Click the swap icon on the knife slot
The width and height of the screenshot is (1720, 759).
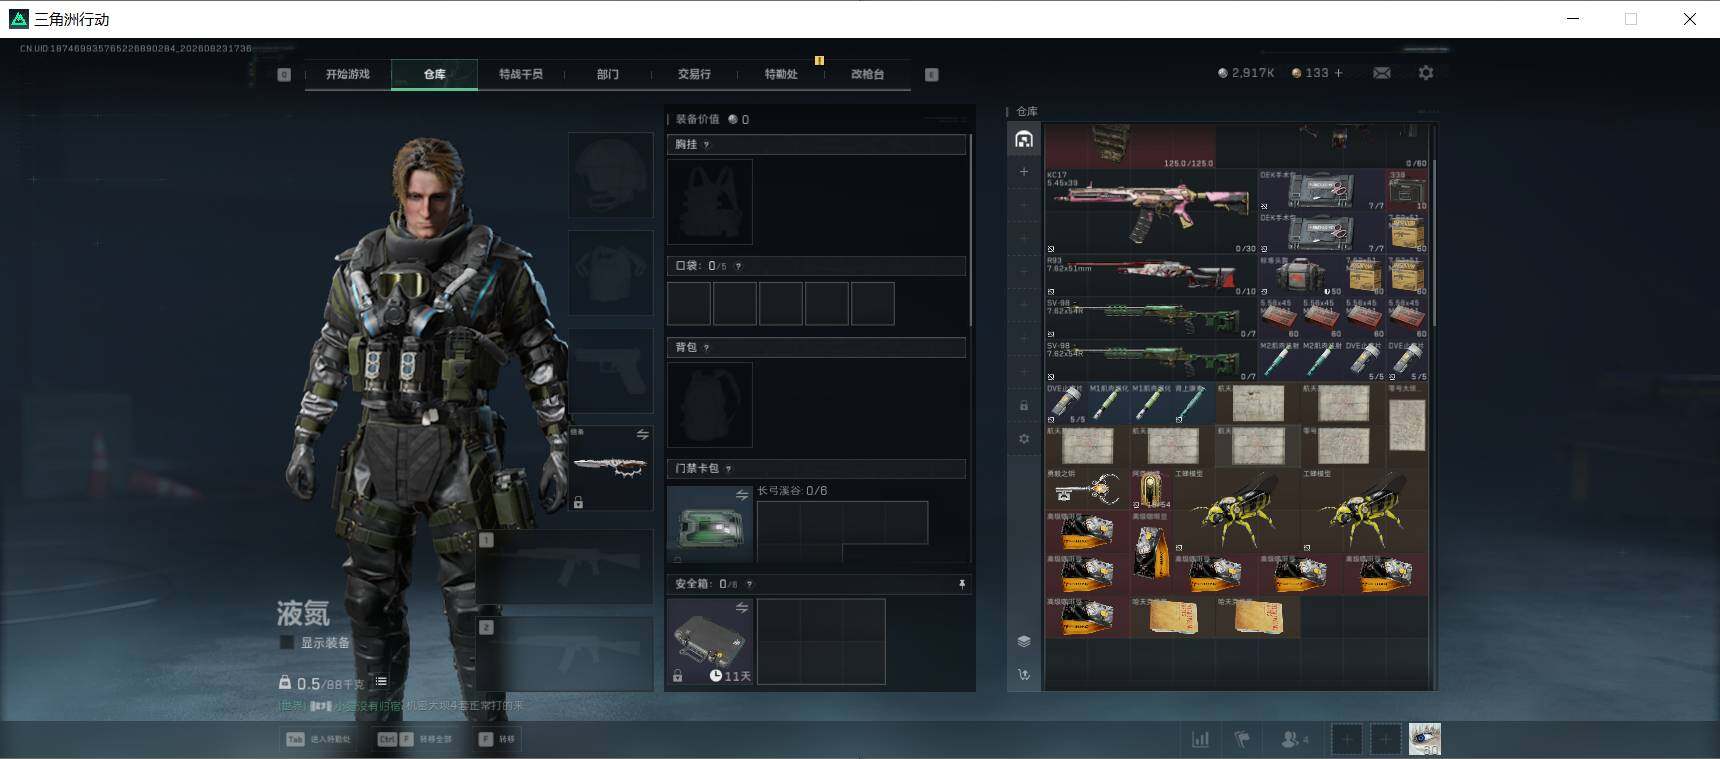pos(643,434)
